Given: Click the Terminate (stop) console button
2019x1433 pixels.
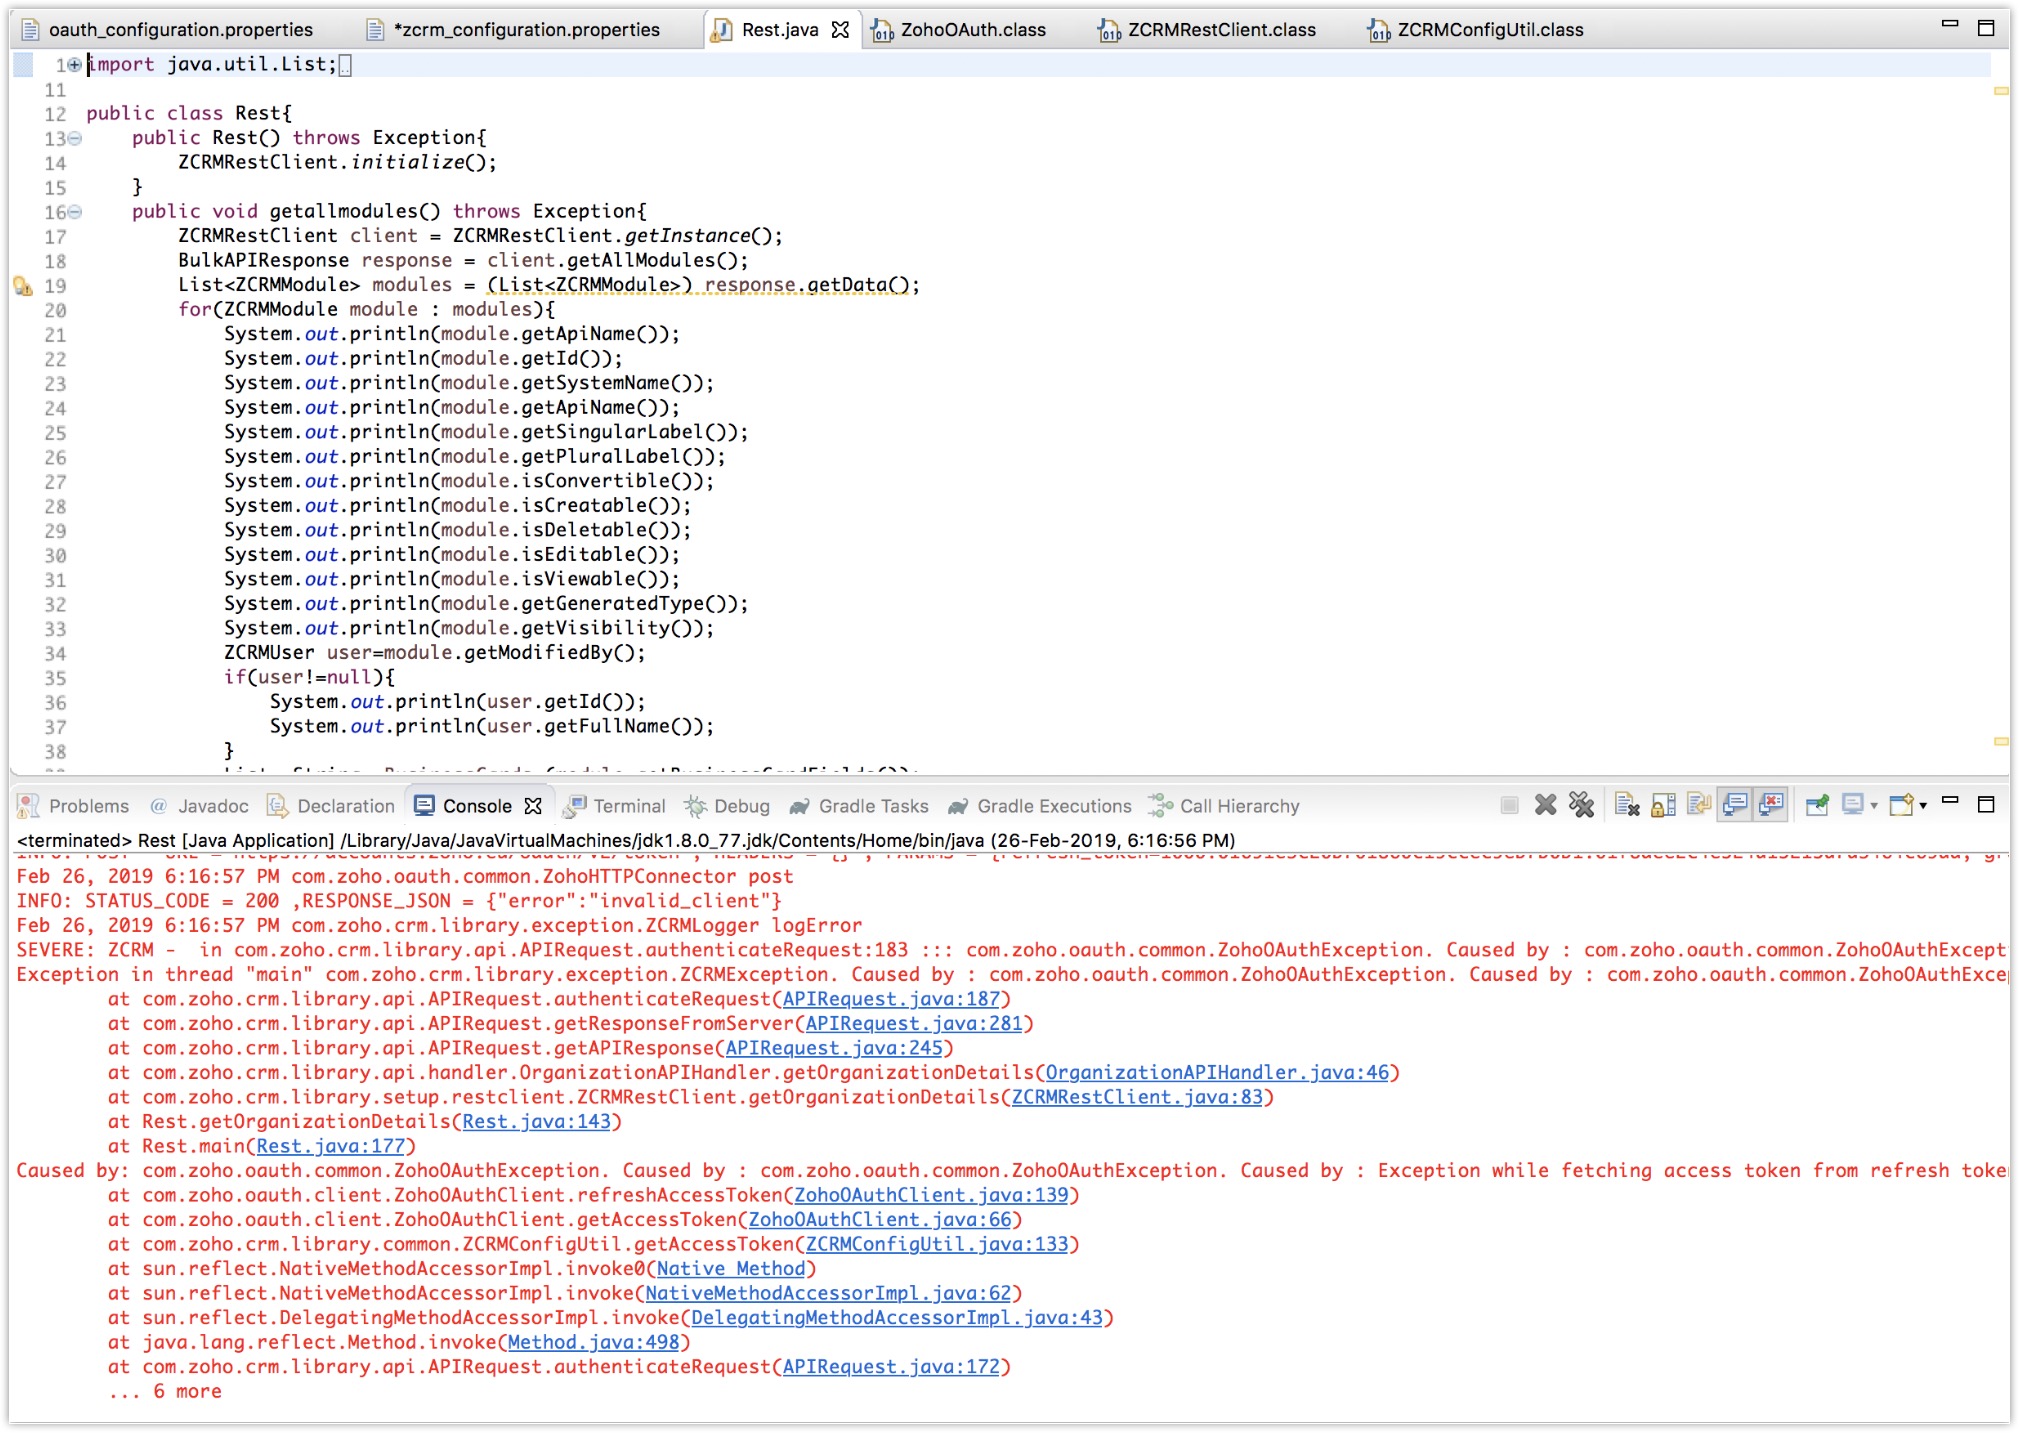Looking at the screenshot, I should pyautogui.click(x=1509, y=805).
